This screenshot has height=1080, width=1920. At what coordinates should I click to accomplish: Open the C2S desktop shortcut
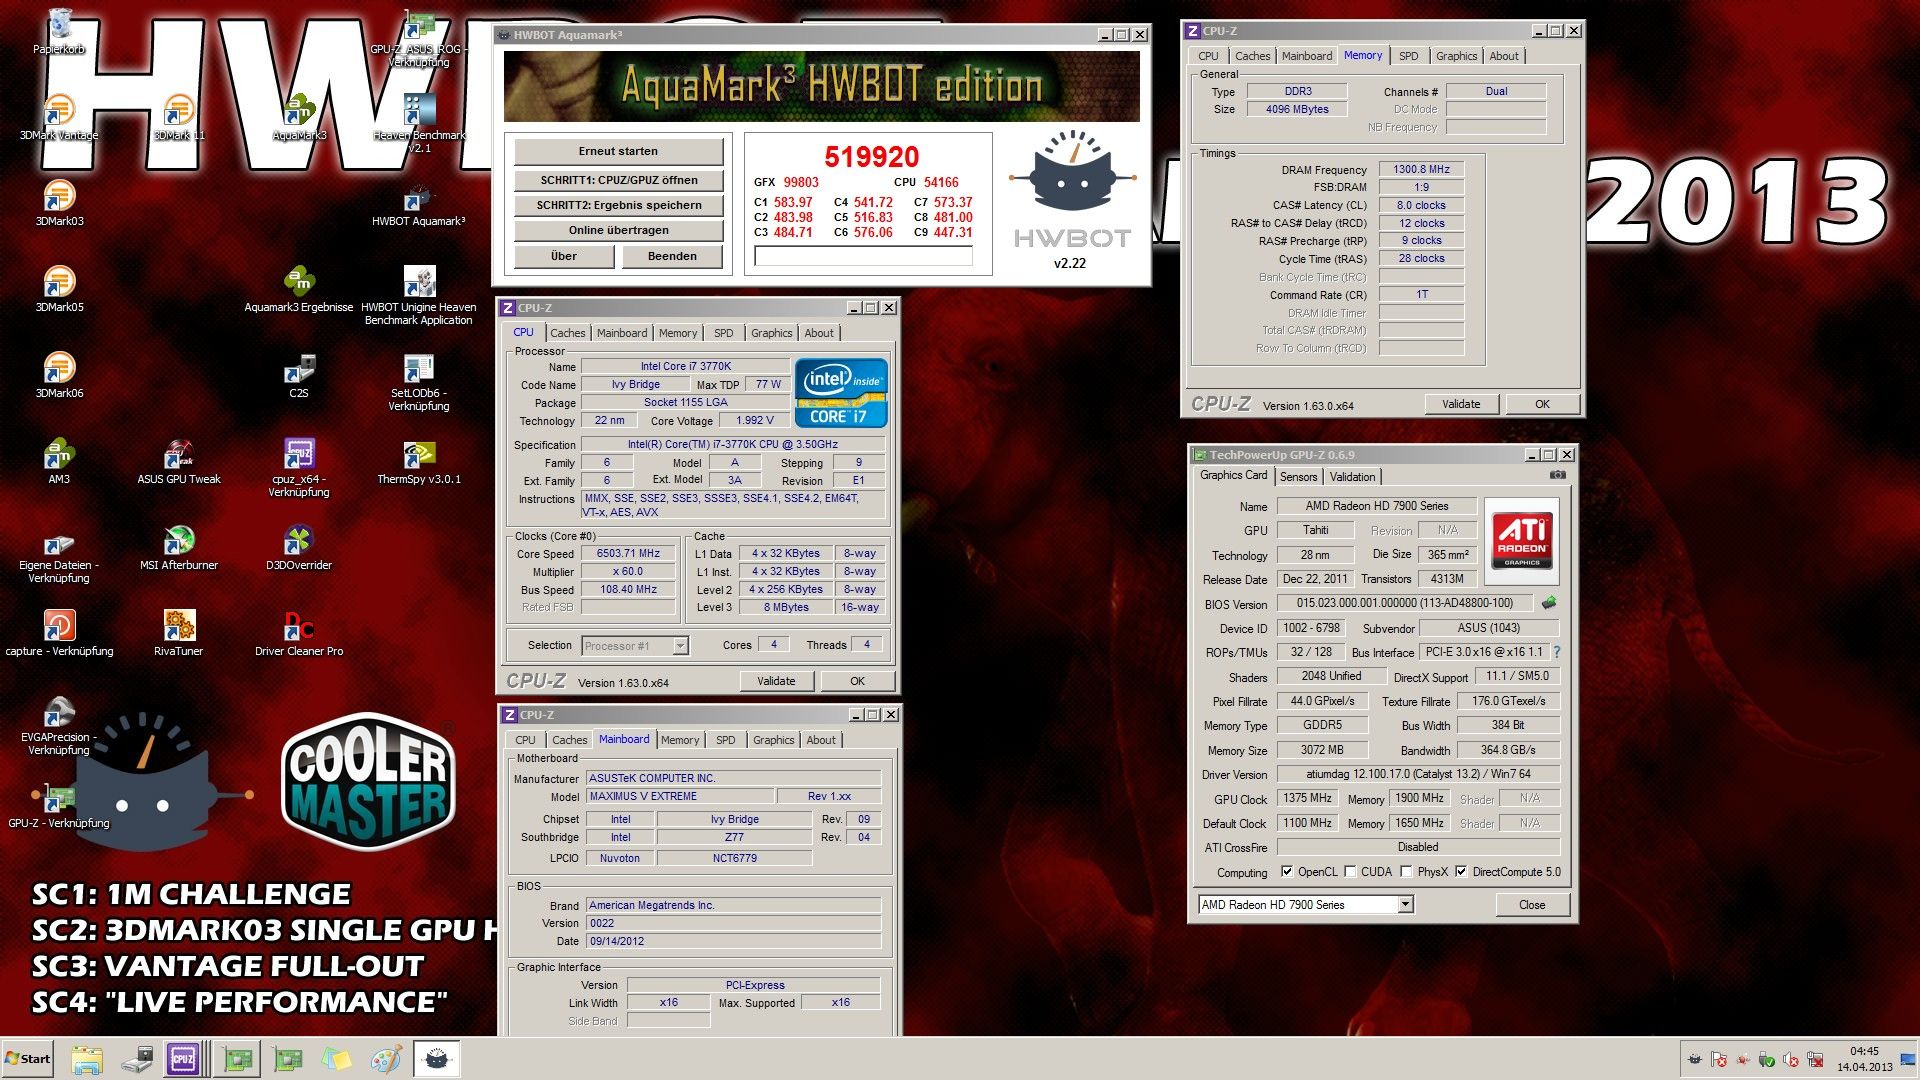point(299,374)
